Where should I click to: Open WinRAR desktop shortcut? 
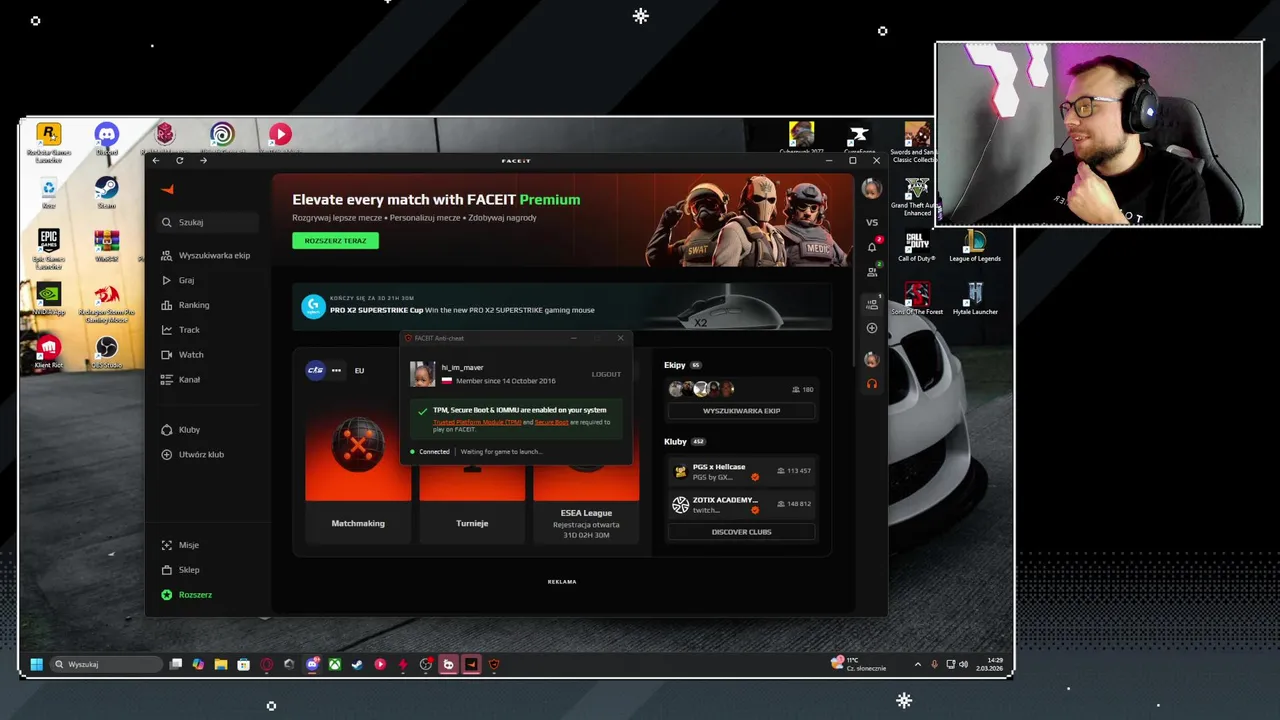tap(106, 245)
